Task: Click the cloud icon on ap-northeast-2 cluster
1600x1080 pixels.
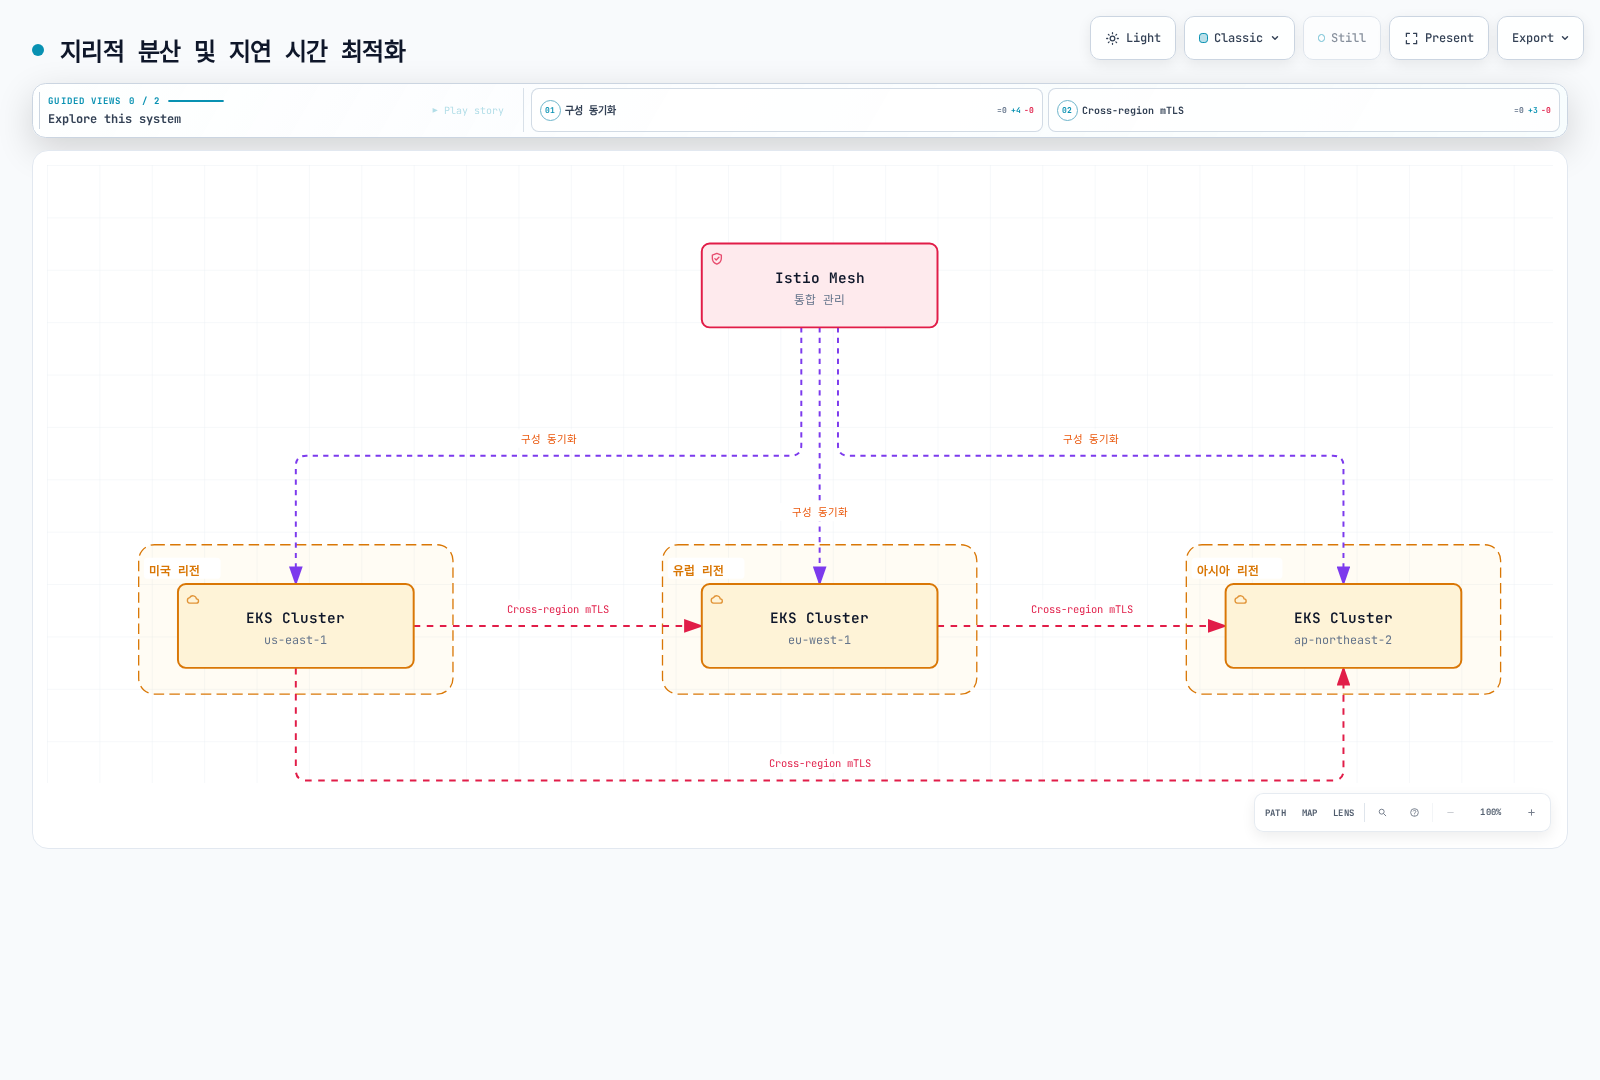Action: (1241, 600)
